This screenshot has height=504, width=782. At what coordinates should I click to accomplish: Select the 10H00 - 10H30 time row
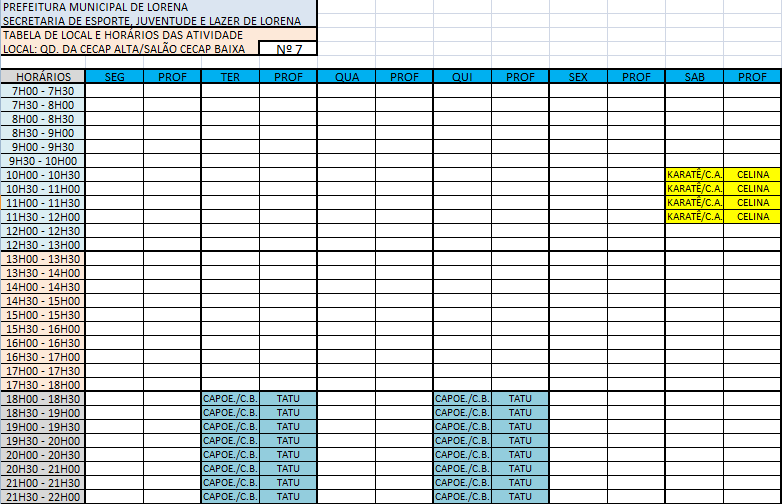click(43, 174)
